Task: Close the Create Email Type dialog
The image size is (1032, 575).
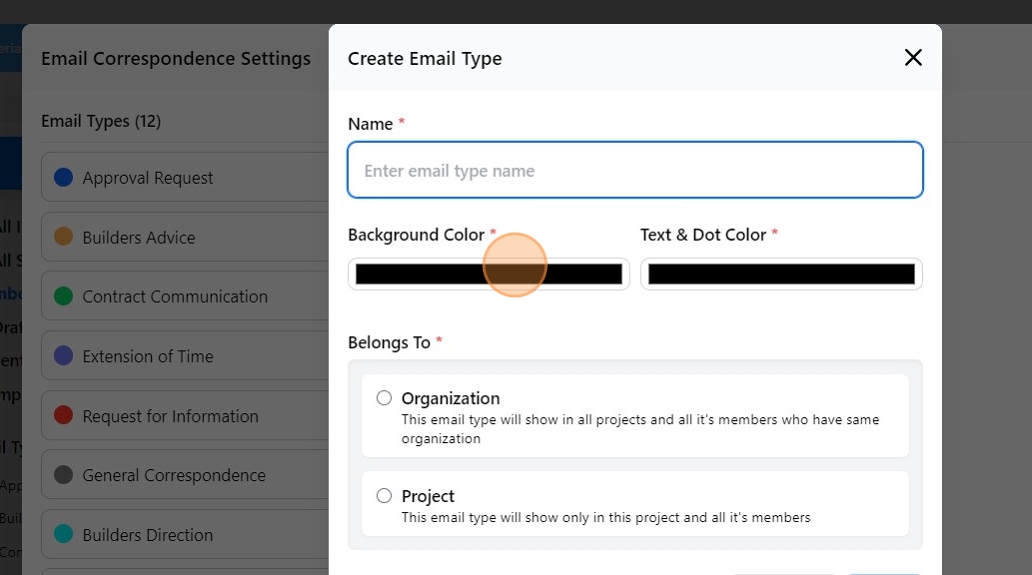Action: coord(912,58)
